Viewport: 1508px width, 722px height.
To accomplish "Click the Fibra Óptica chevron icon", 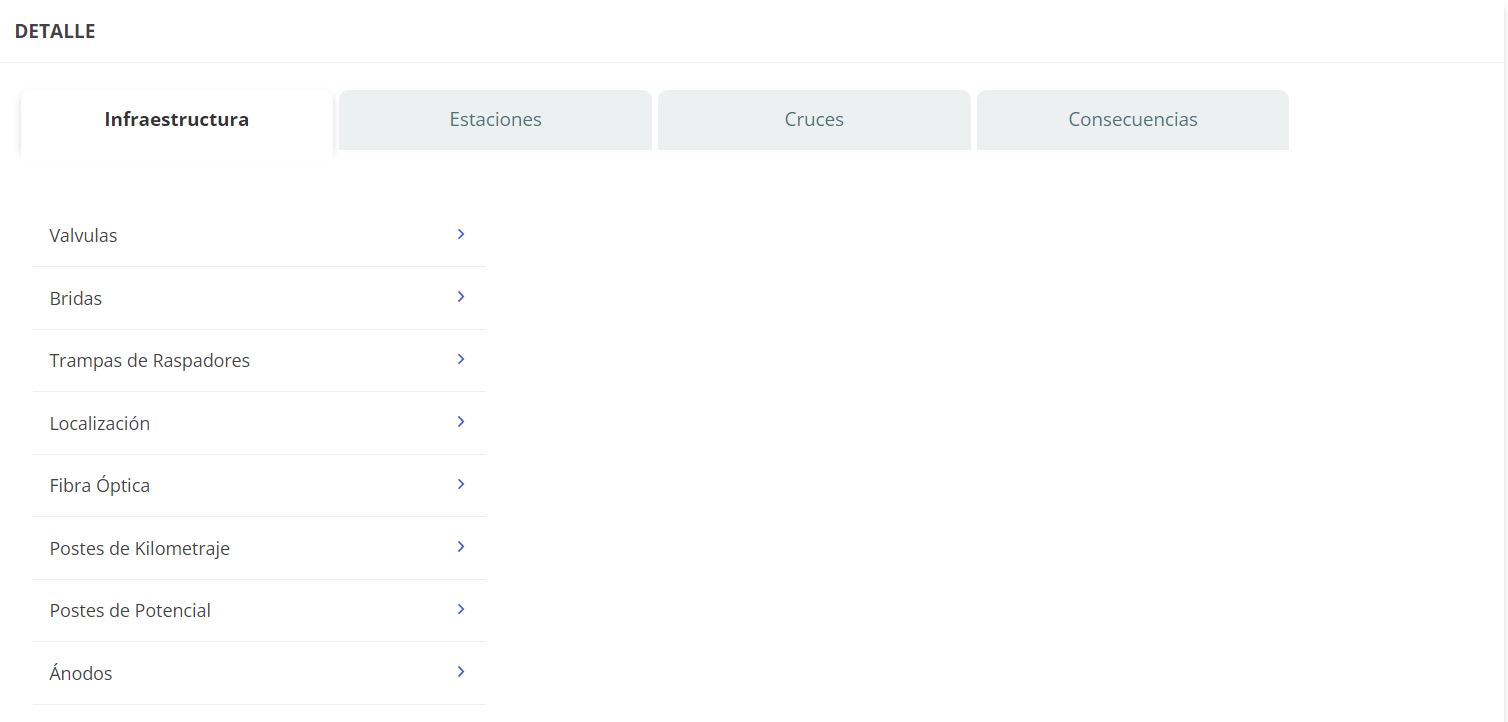I will [x=461, y=484].
